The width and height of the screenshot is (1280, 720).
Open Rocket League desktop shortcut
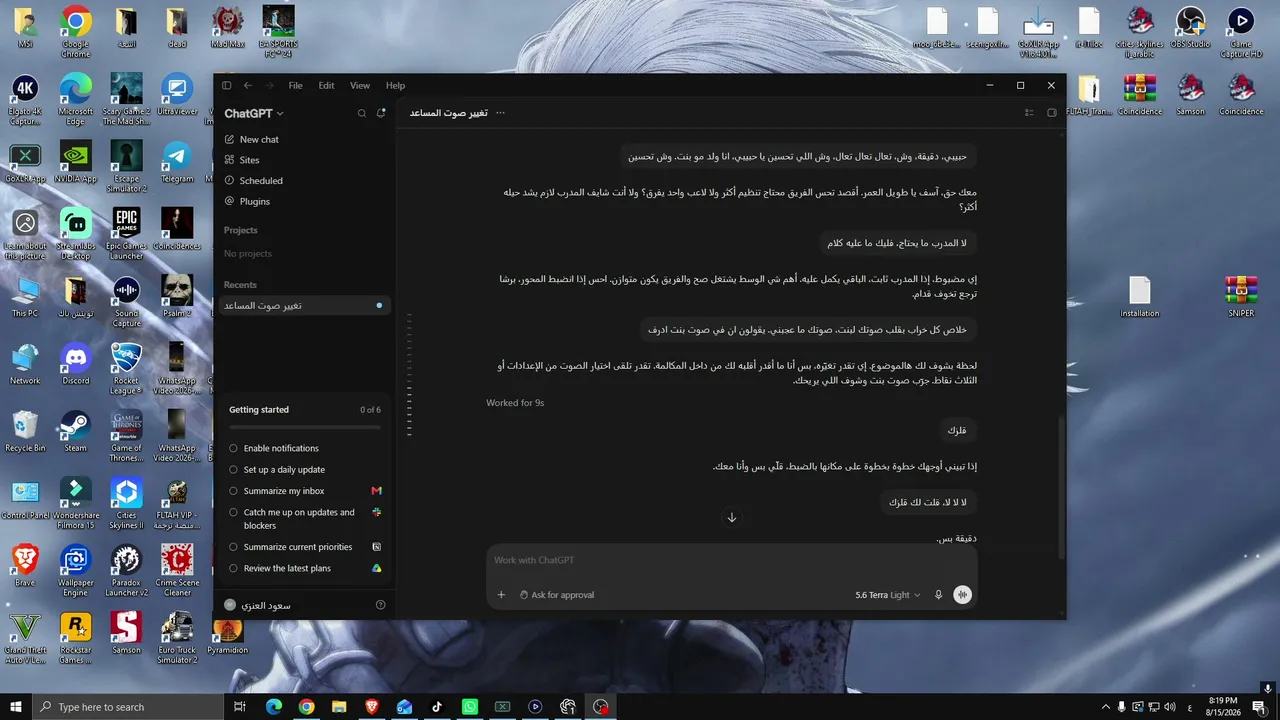coord(126,368)
